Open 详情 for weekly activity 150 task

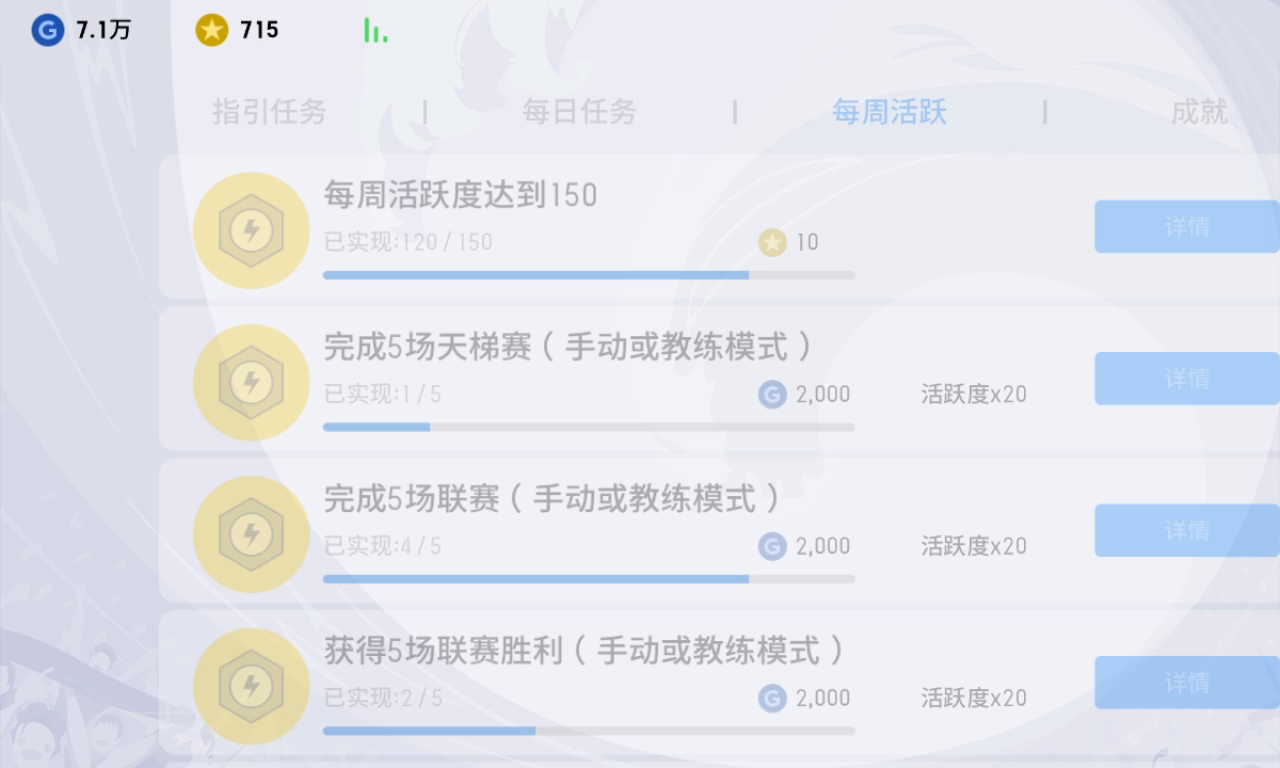coord(1187,227)
